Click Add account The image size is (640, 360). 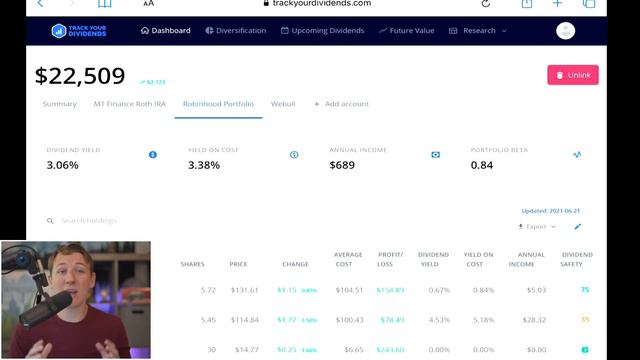341,104
